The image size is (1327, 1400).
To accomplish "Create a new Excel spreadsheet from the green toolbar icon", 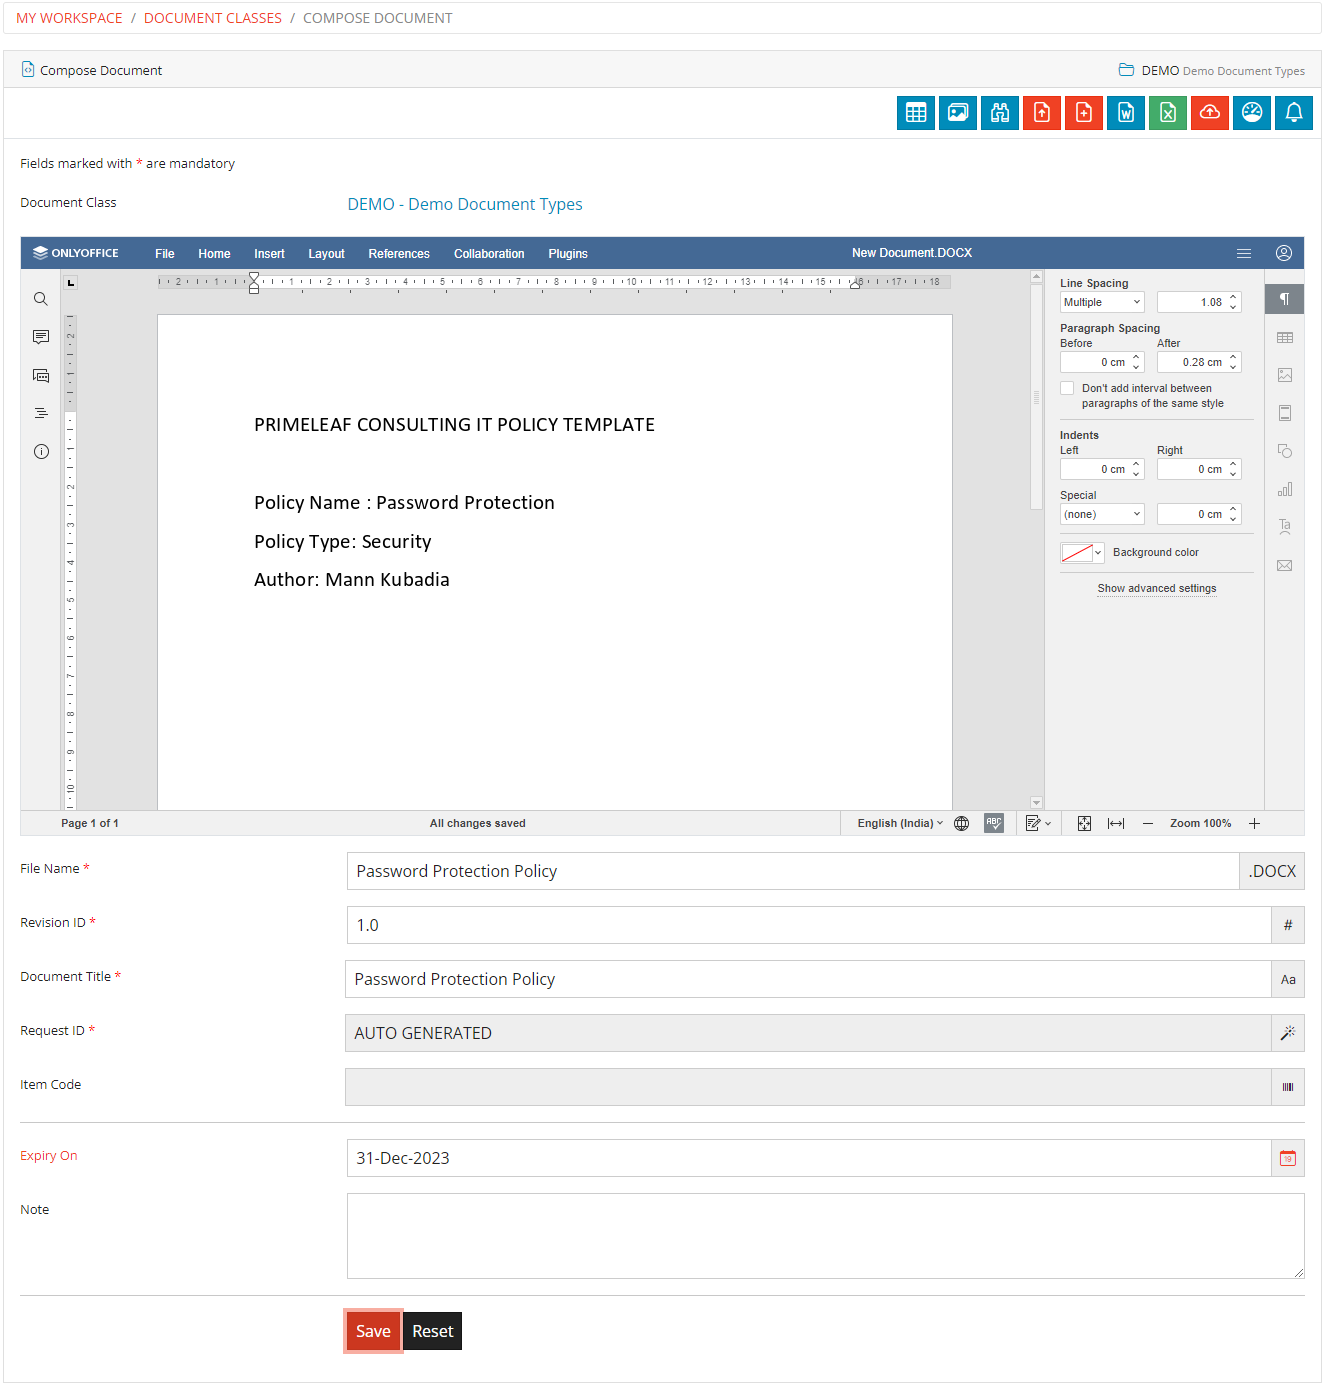I will [1167, 113].
